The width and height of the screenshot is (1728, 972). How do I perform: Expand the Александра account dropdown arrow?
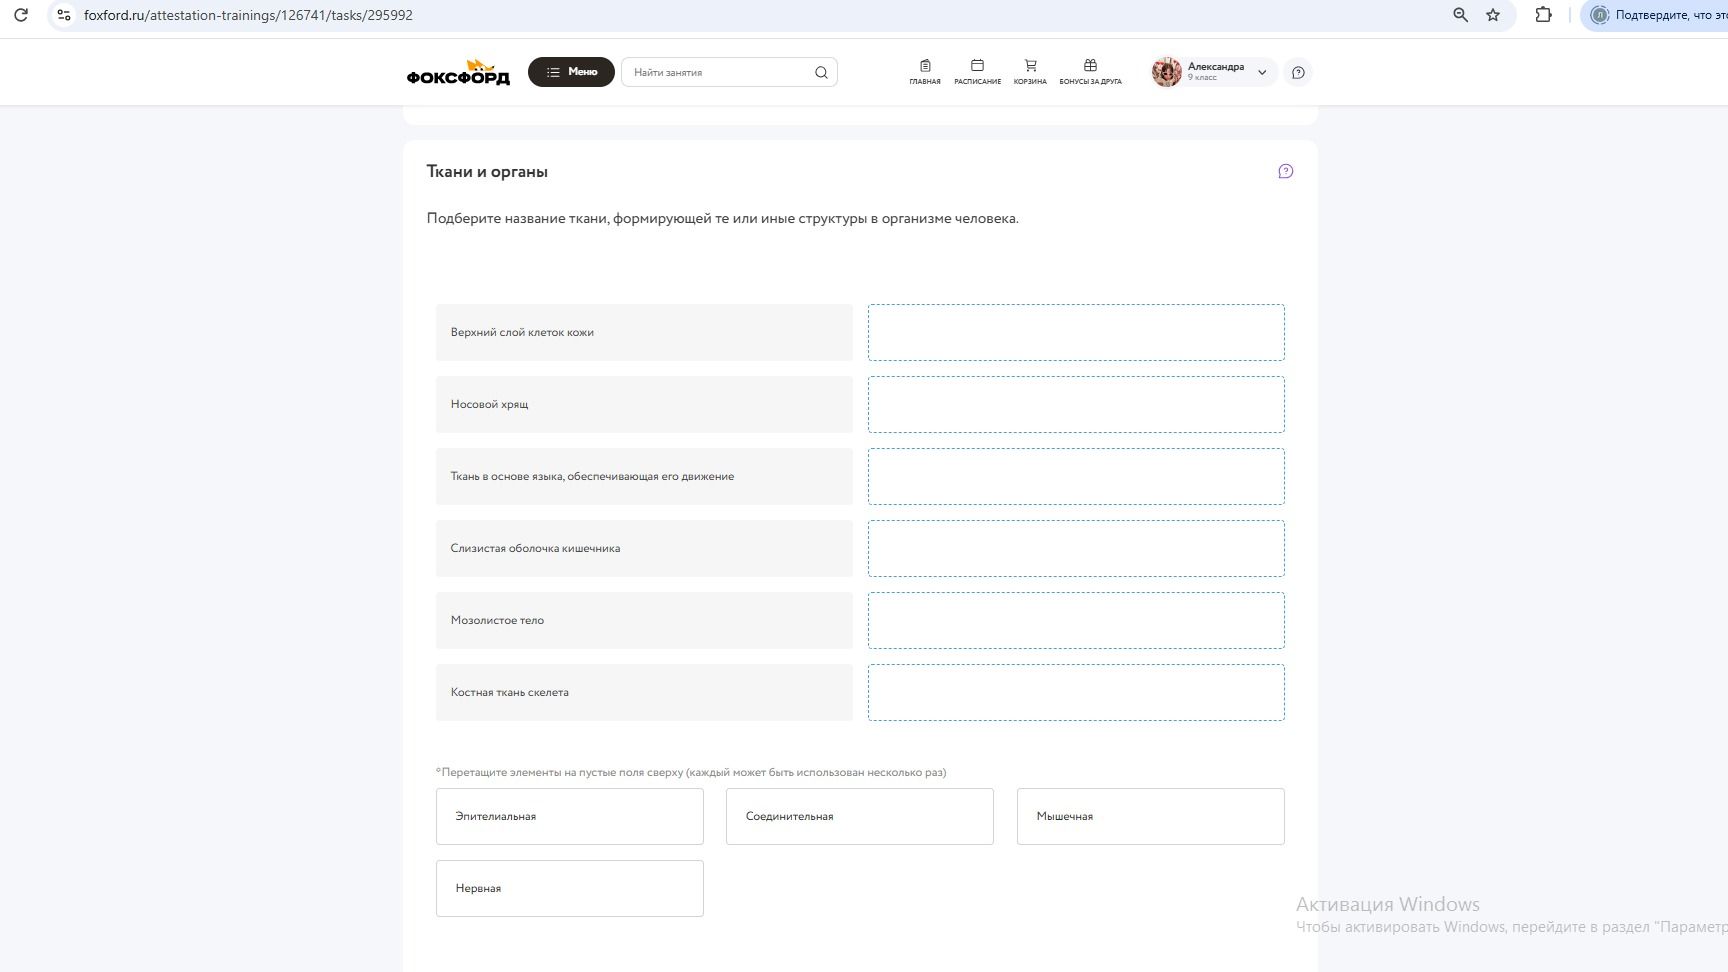[x=1262, y=72]
